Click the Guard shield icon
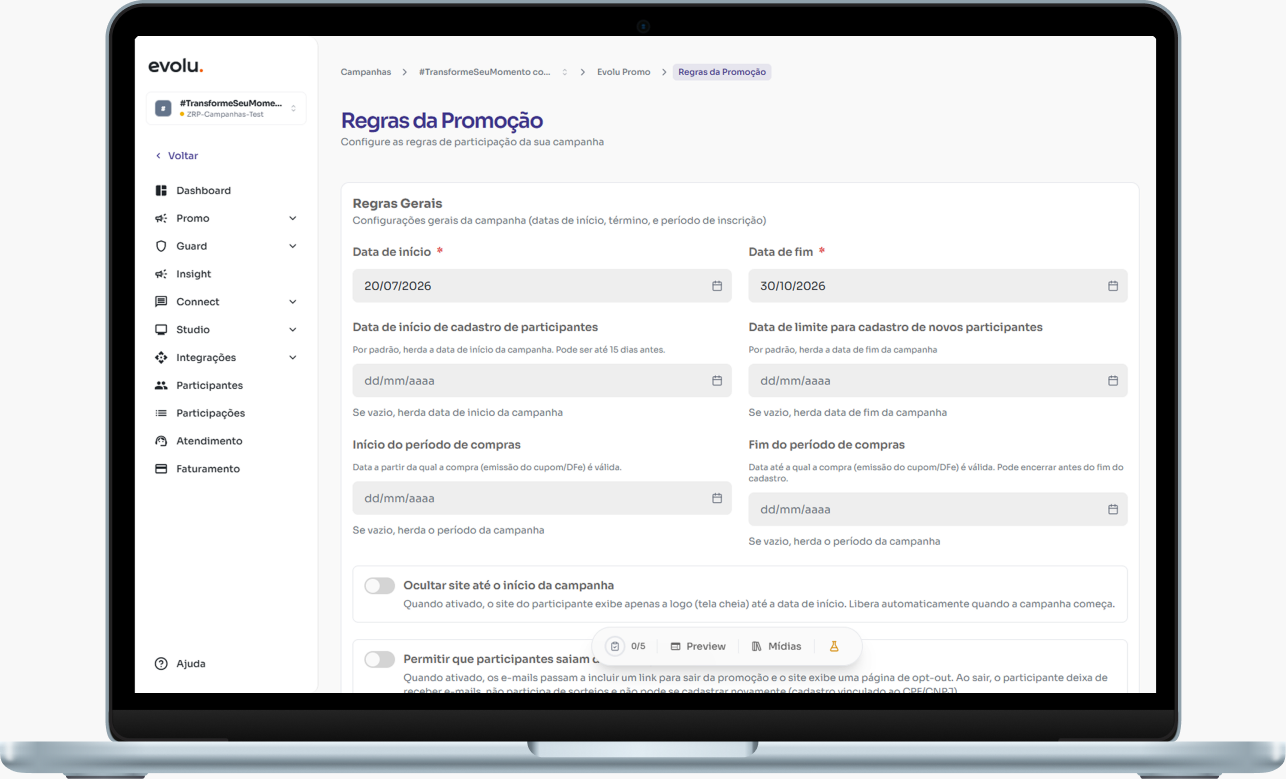This screenshot has height=779, width=1286. tap(161, 246)
